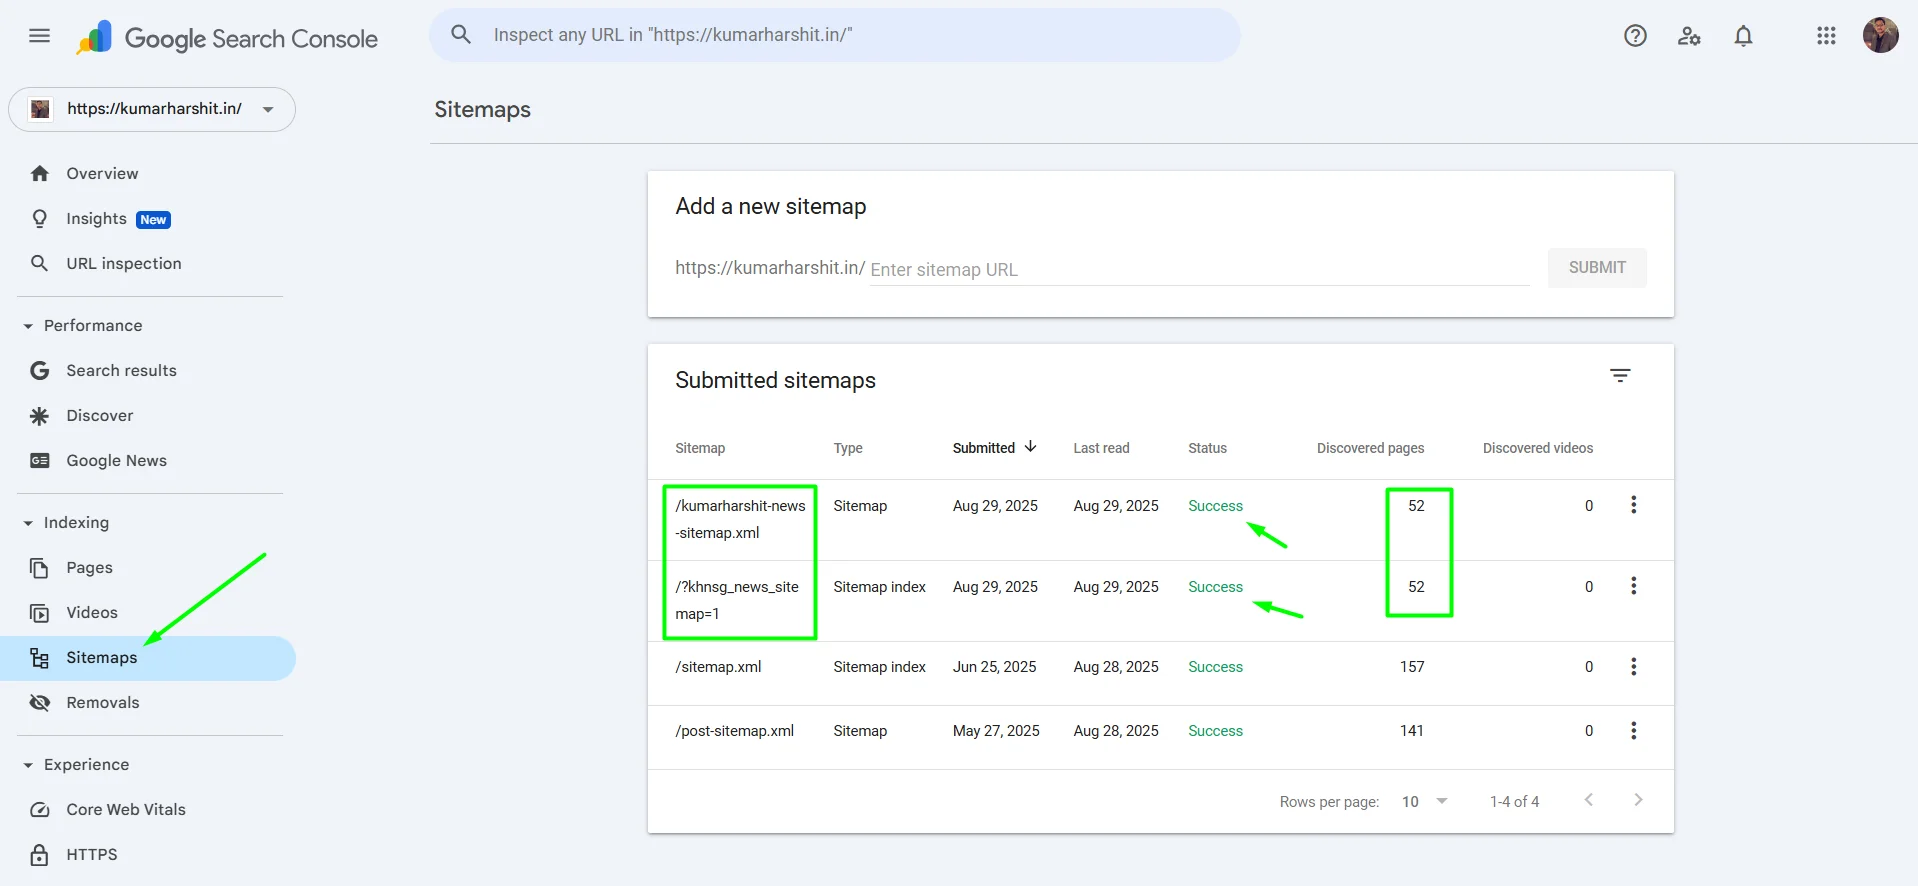This screenshot has height=886, width=1918.
Task: Select Sitemaps in sidebar
Action: [x=148, y=658]
